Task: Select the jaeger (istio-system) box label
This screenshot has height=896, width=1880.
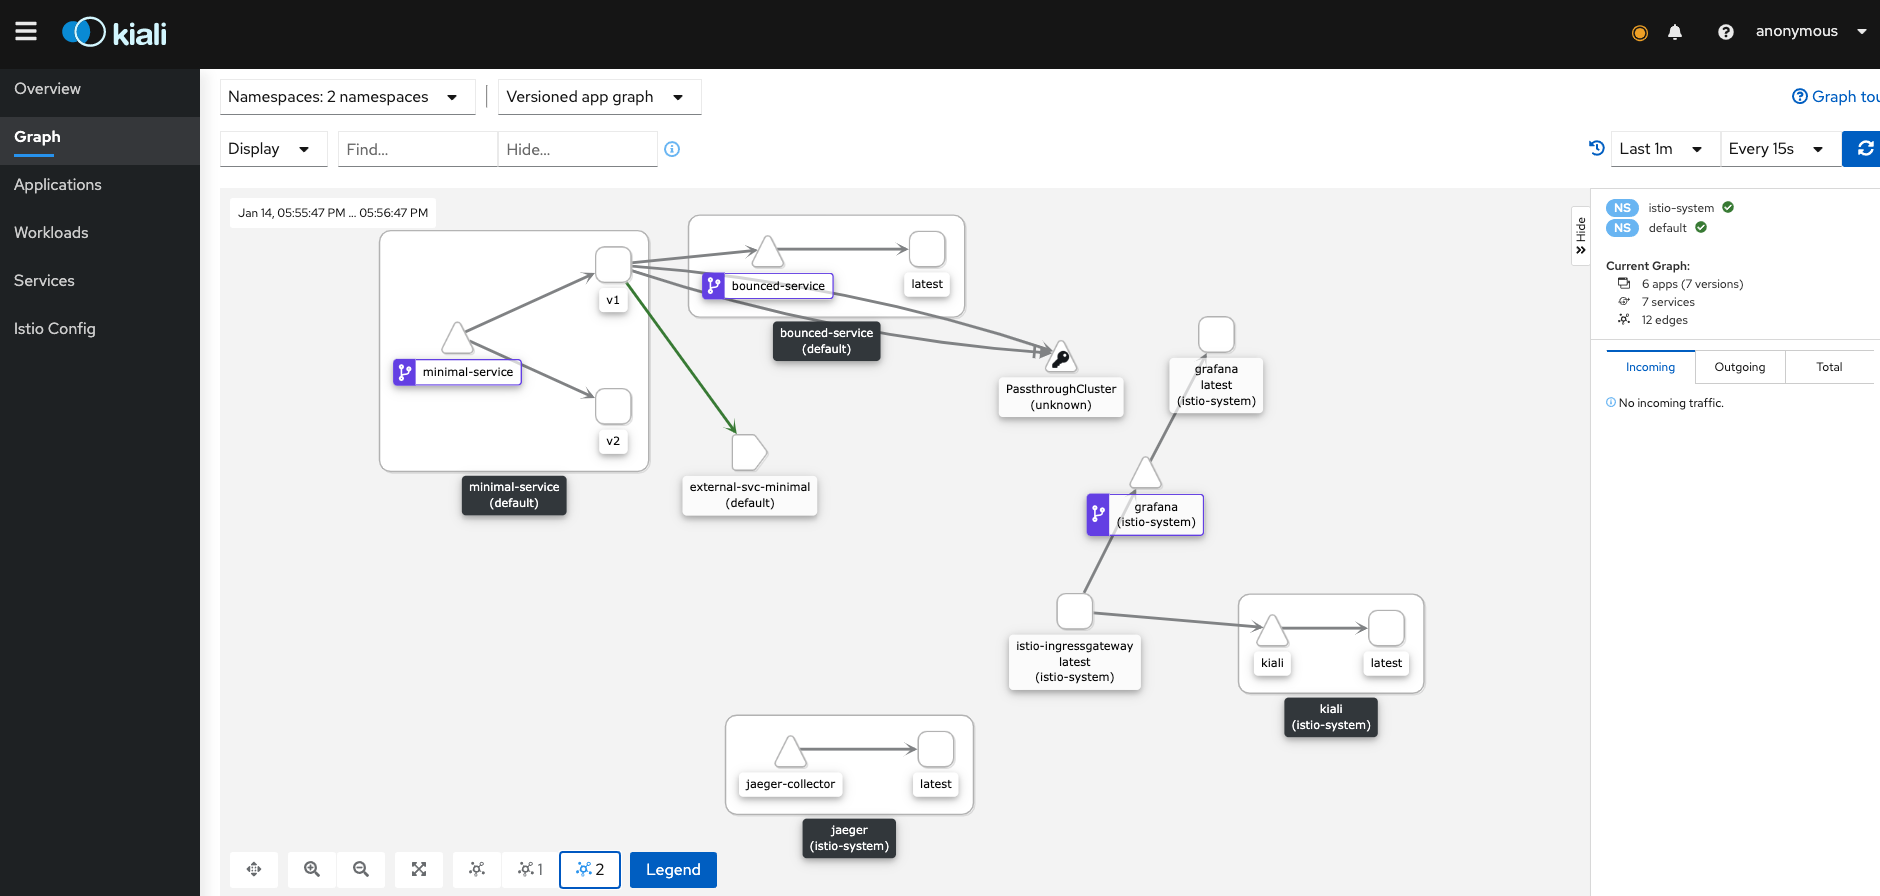Action: point(849,838)
